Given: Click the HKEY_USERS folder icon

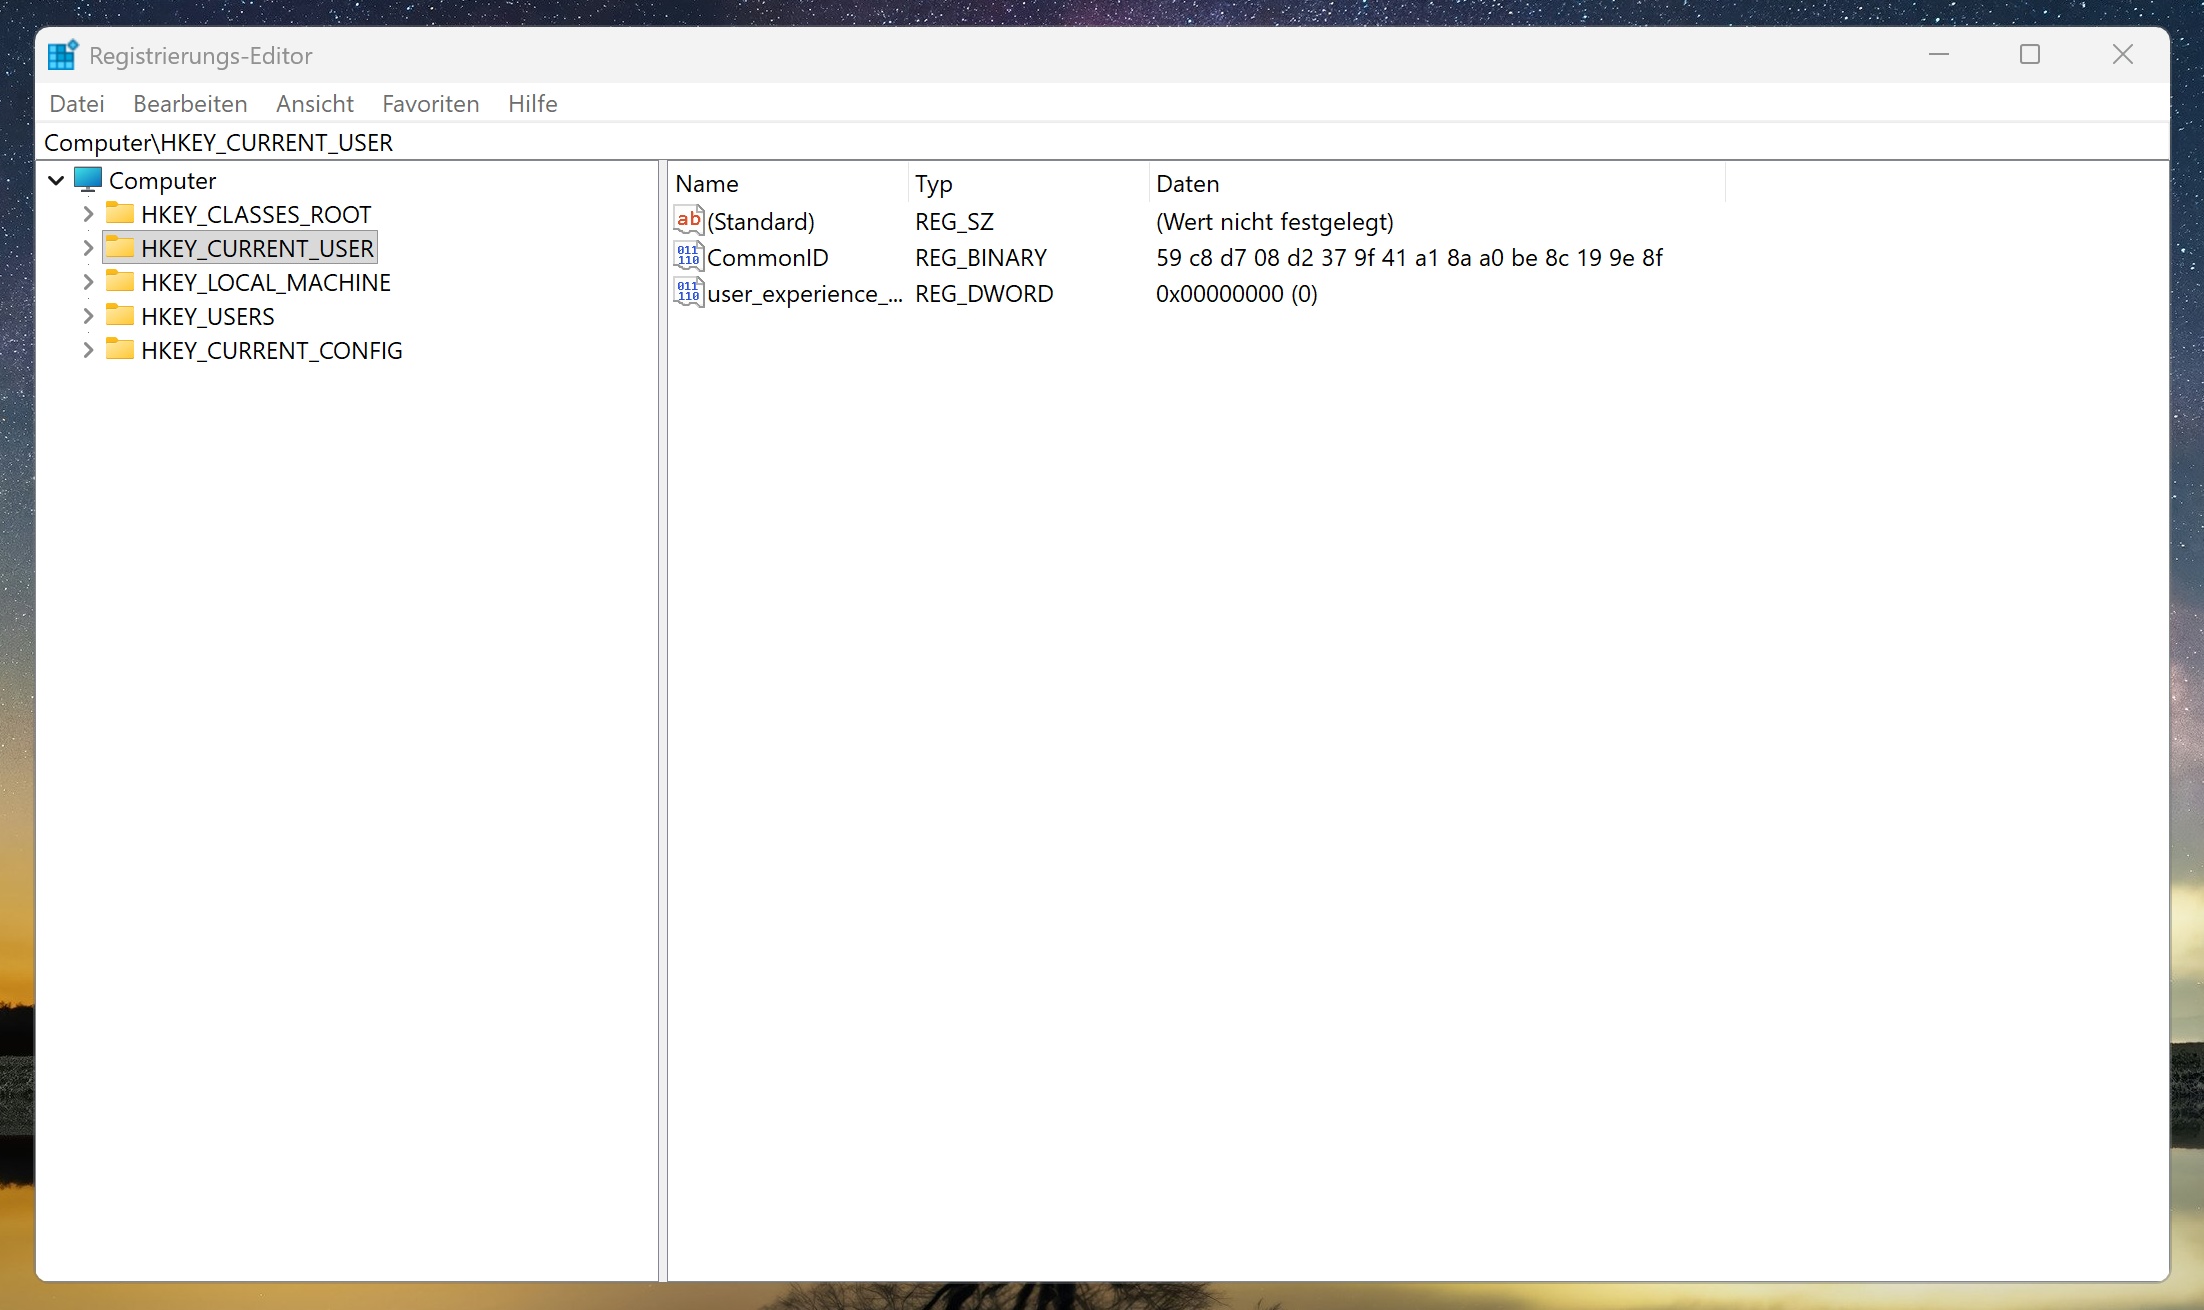Looking at the screenshot, I should click(x=120, y=315).
